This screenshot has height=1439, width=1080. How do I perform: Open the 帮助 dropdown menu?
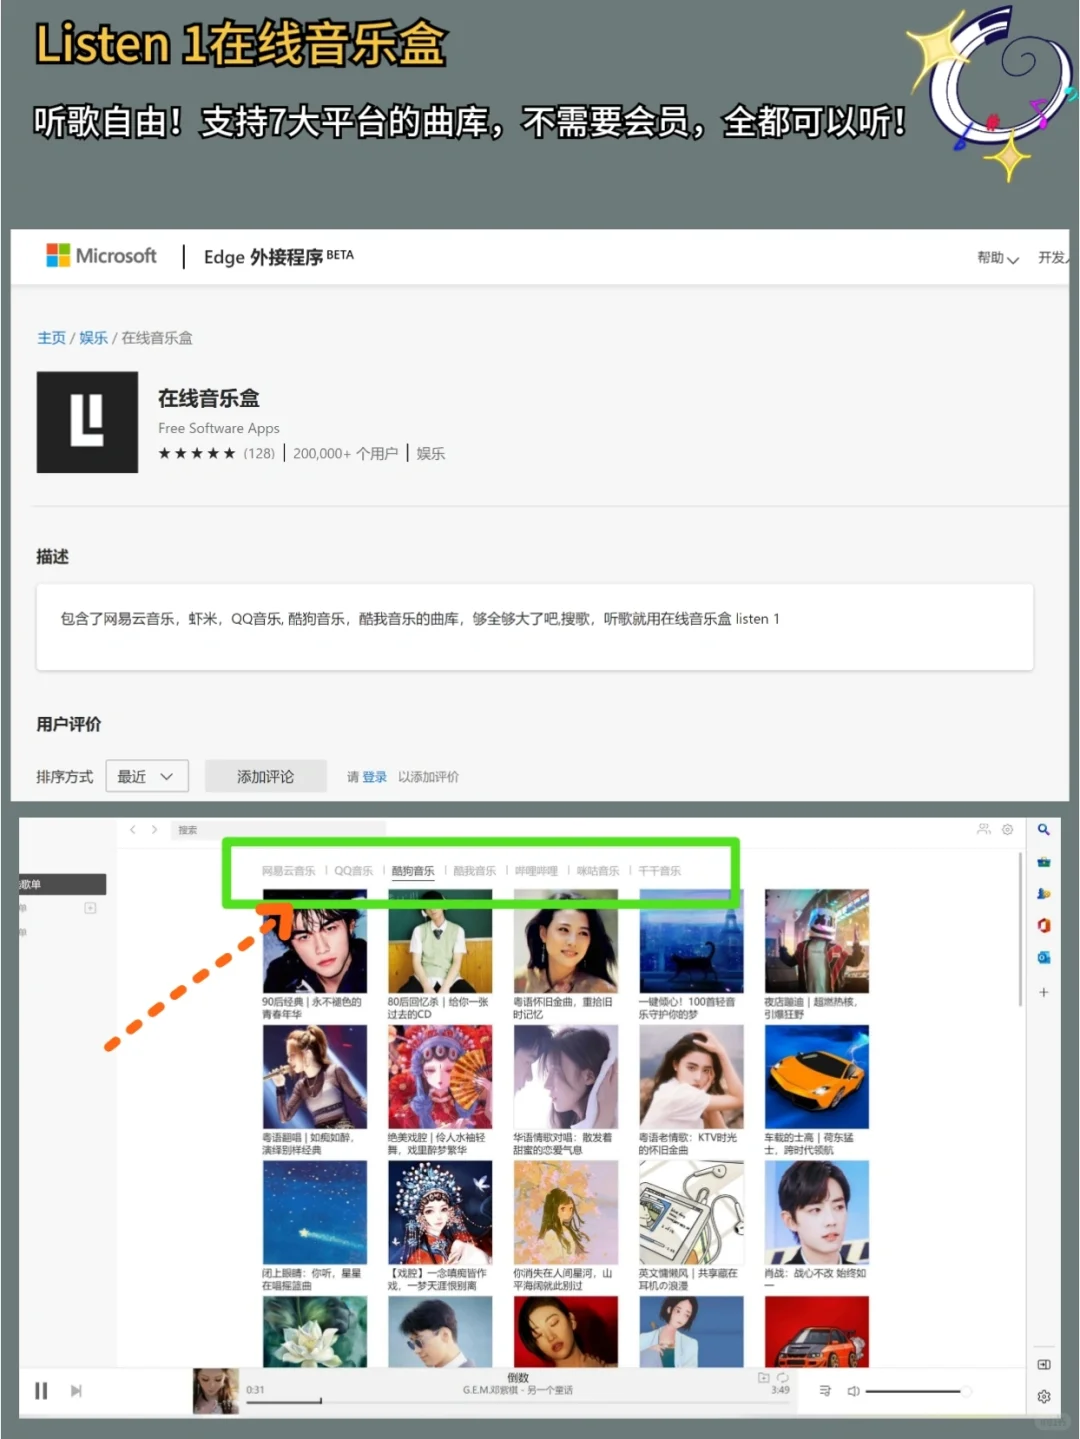point(997,258)
